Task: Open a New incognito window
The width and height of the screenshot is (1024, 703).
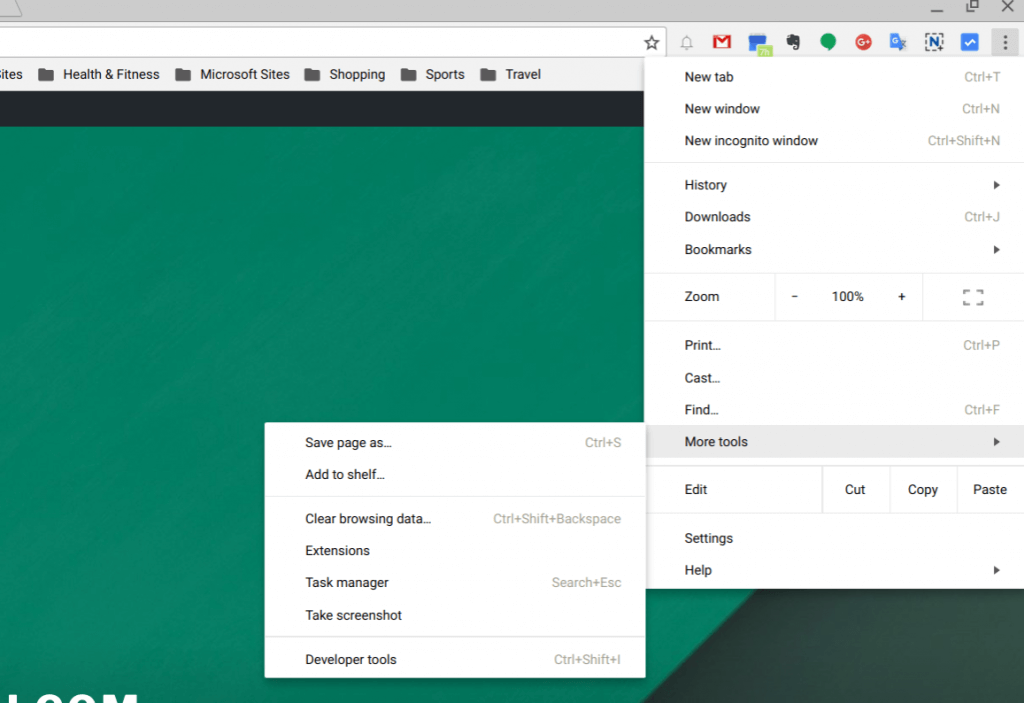Action: click(835, 141)
